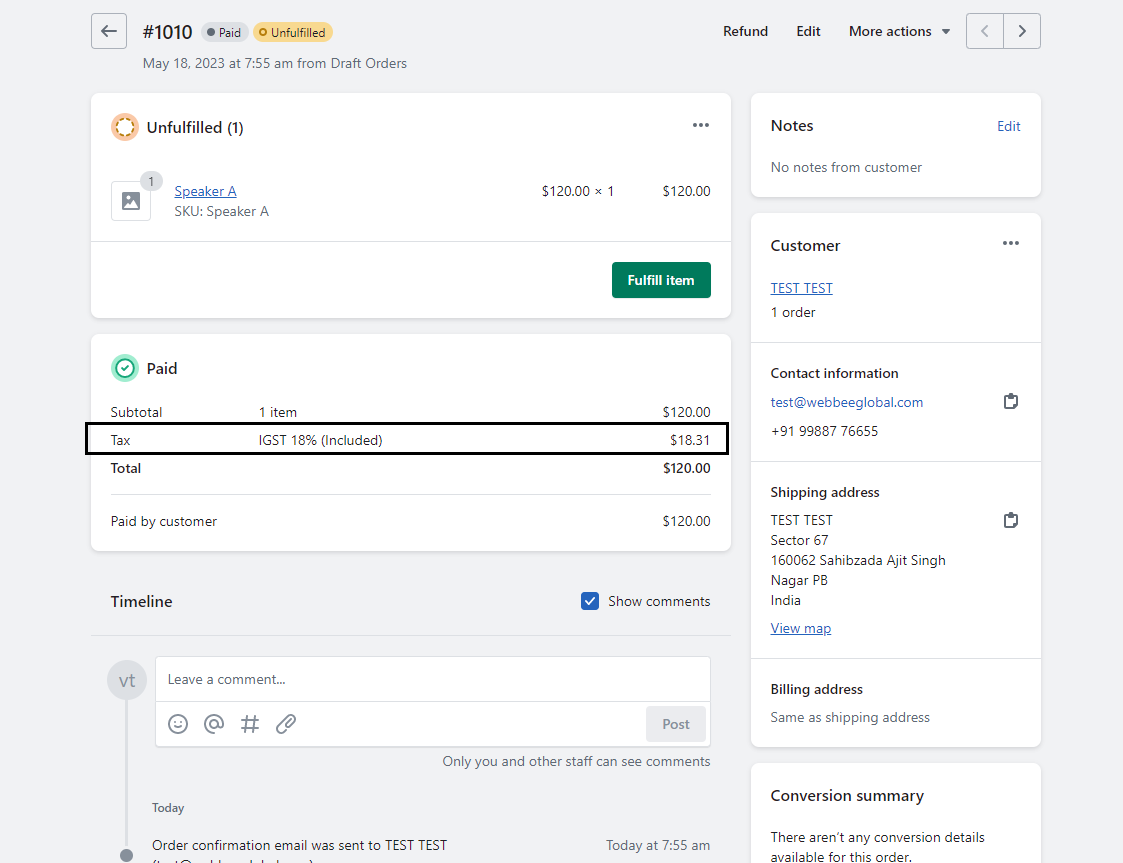Go to the next order arrow

pyautogui.click(x=1022, y=31)
